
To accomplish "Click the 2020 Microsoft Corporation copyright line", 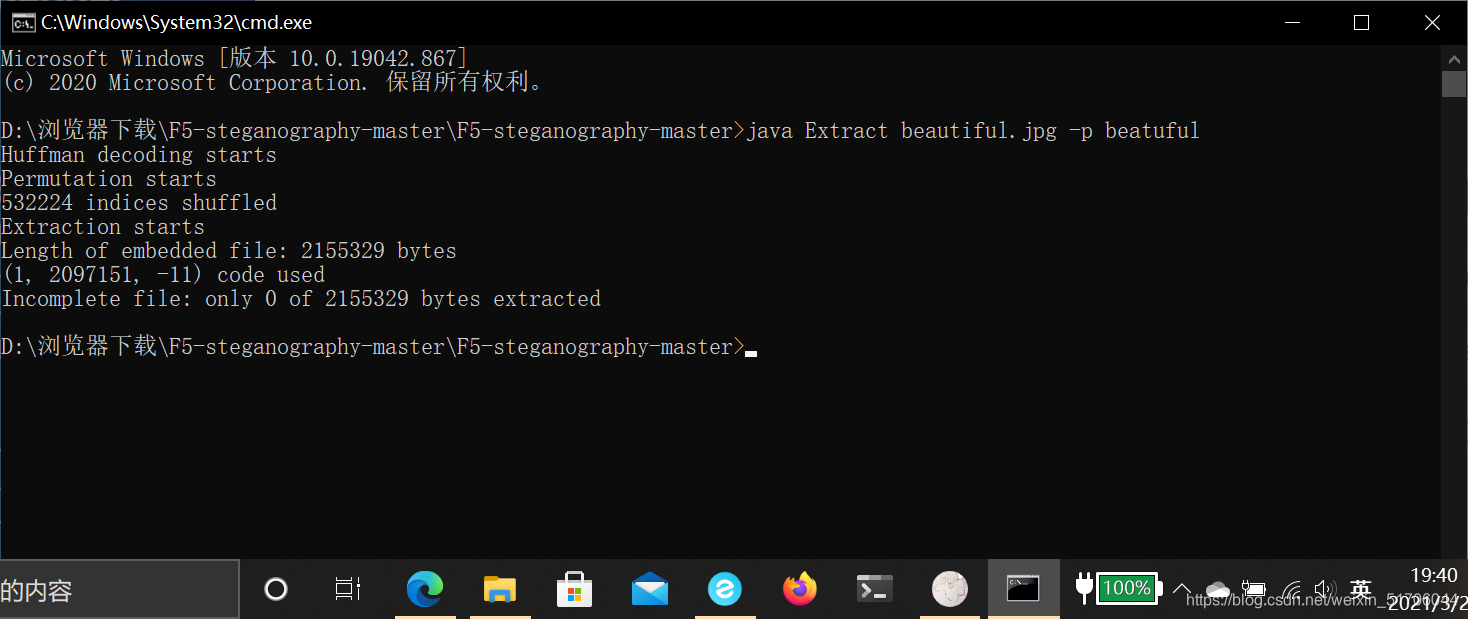I will (x=275, y=82).
